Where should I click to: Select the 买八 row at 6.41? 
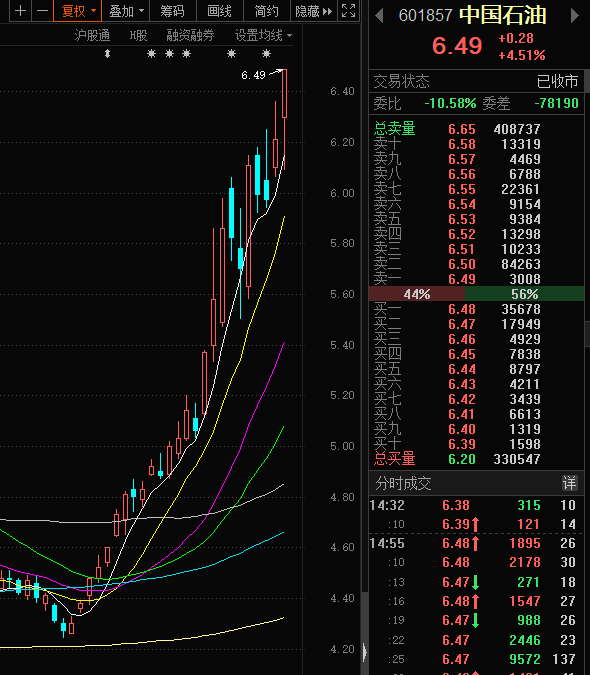click(476, 414)
